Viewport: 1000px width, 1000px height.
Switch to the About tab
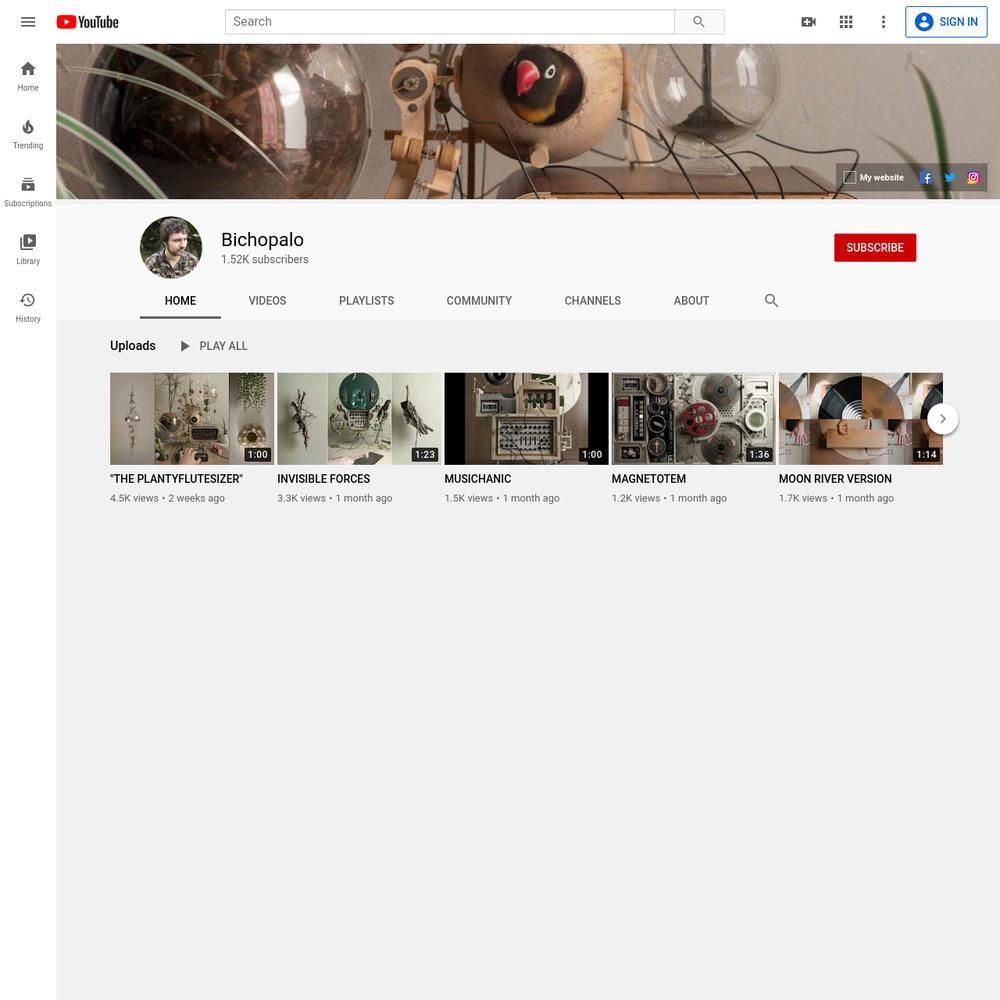691,300
